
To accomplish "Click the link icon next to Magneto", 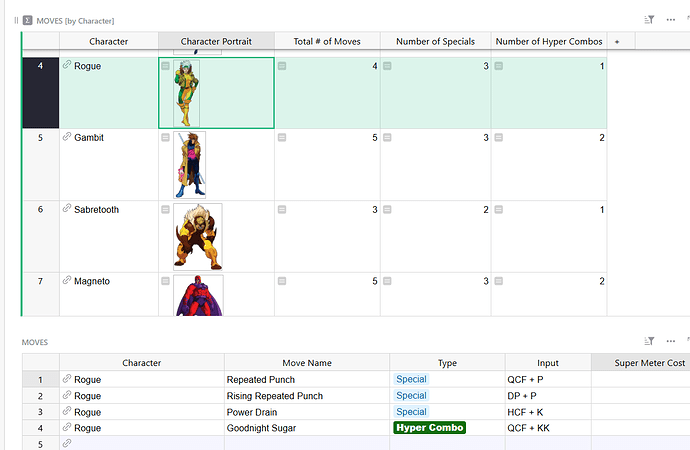I will coord(67,280).
